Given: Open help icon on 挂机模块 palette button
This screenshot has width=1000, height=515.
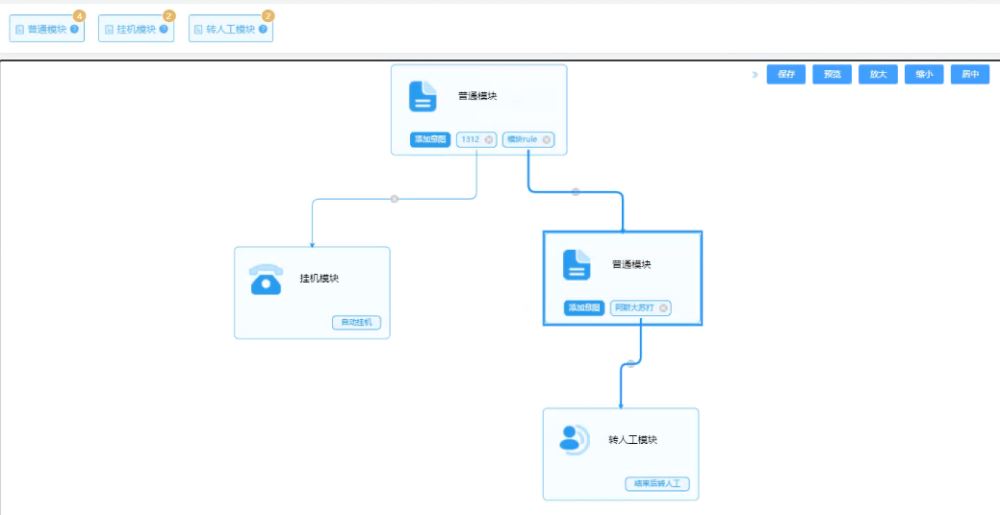Looking at the screenshot, I should click(164, 29).
